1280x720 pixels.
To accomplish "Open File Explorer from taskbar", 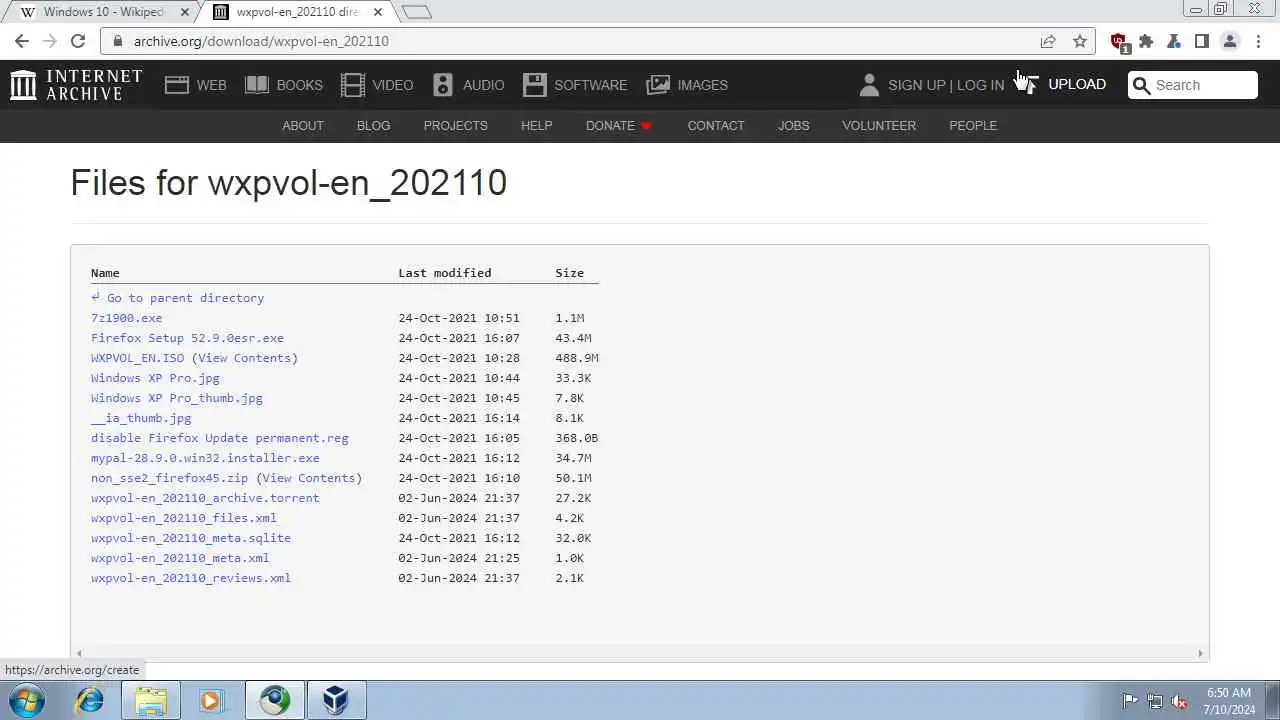I will point(151,700).
